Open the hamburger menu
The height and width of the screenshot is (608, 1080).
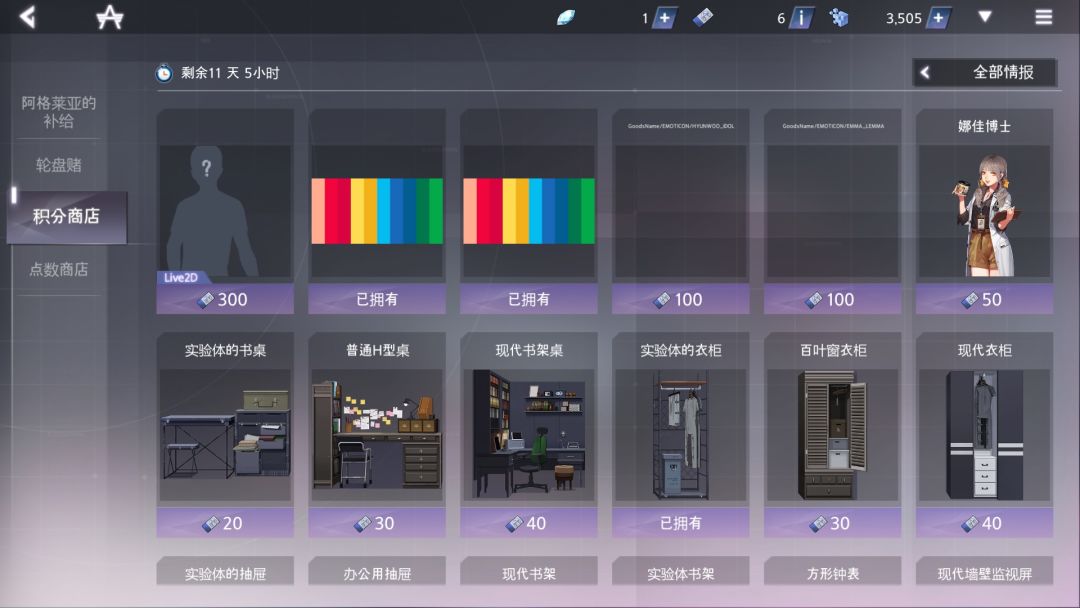[1043, 17]
